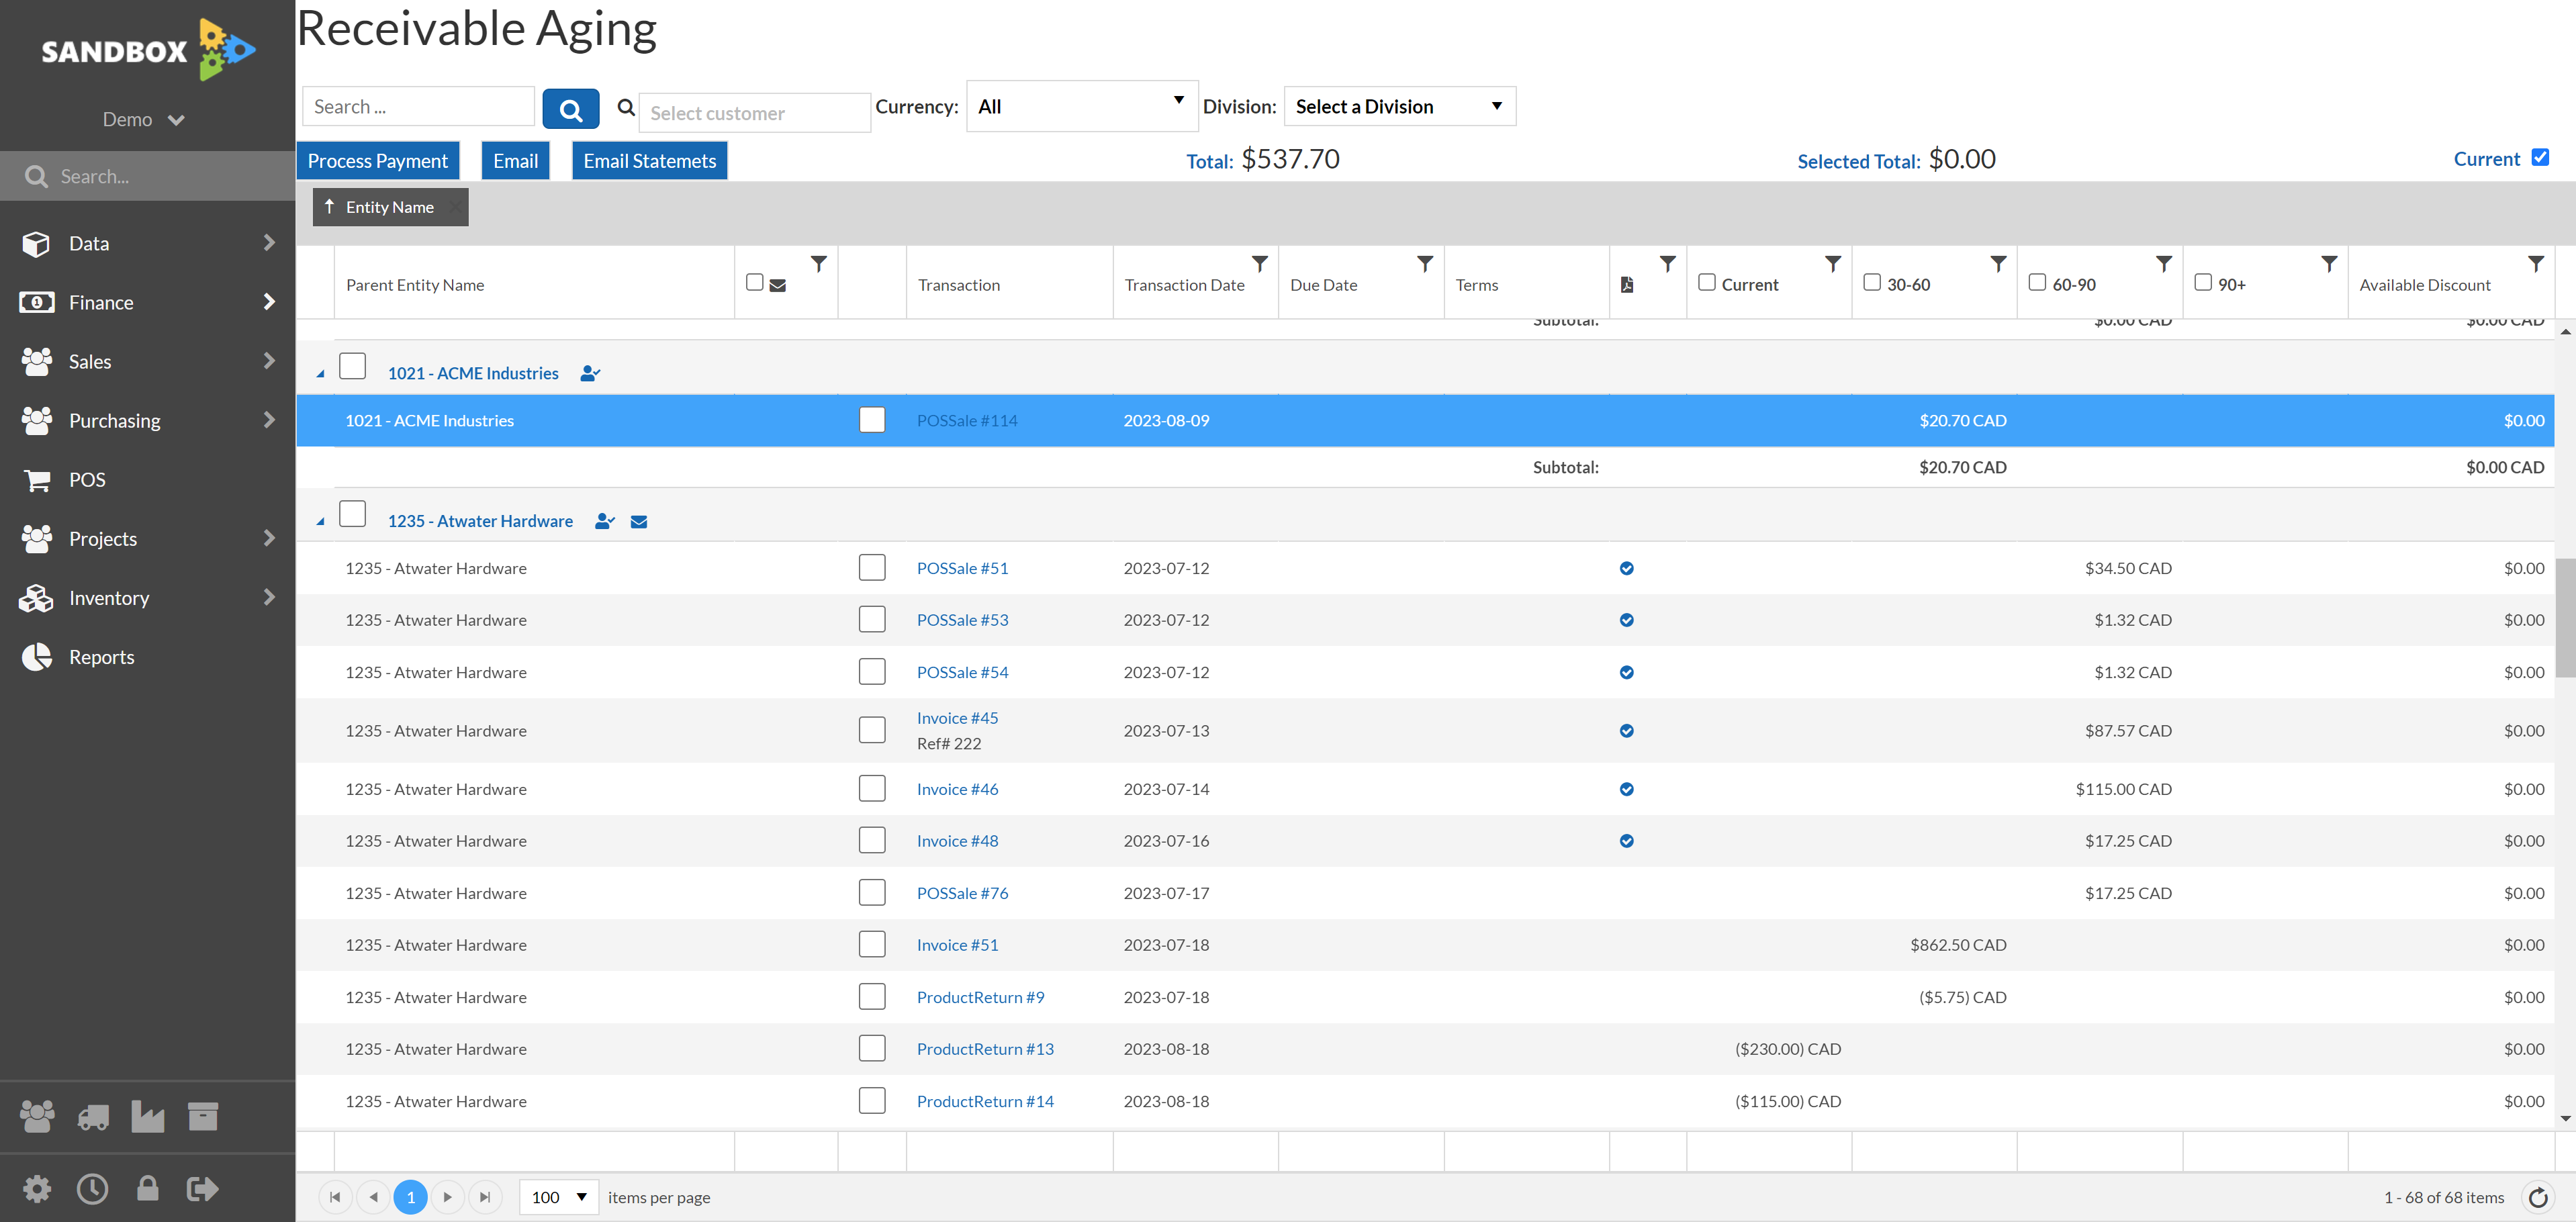Check the 1235 - Atwater Hardware group checkbox
2576x1222 pixels.
point(352,514)
